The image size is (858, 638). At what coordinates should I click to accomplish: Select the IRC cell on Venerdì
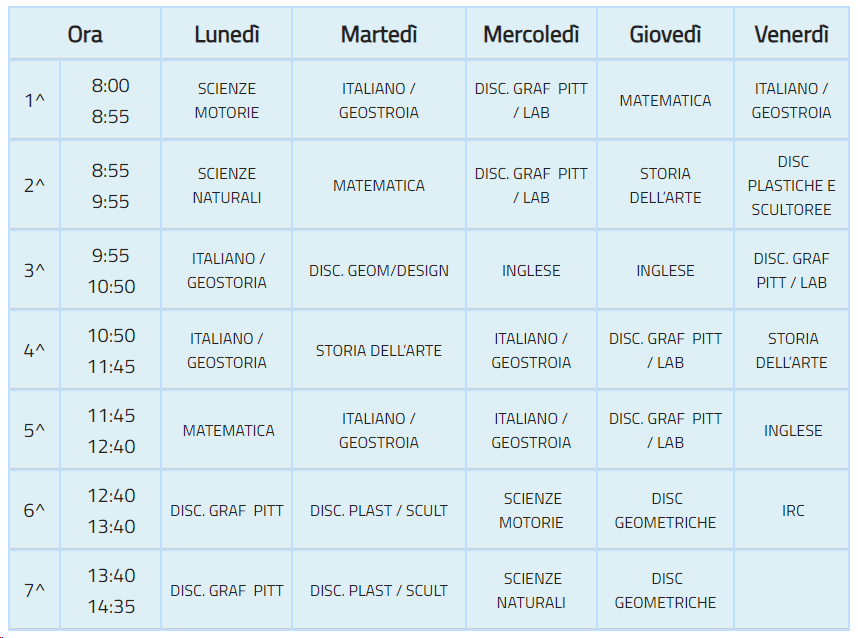(791, 510)
